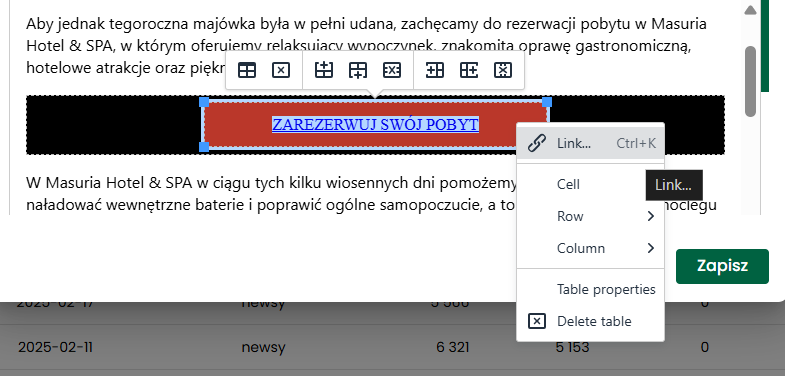Click 'newsy' in the 2025-02-11 row
The width and height of the screenshot is (785, 376).
coord(263,347)
